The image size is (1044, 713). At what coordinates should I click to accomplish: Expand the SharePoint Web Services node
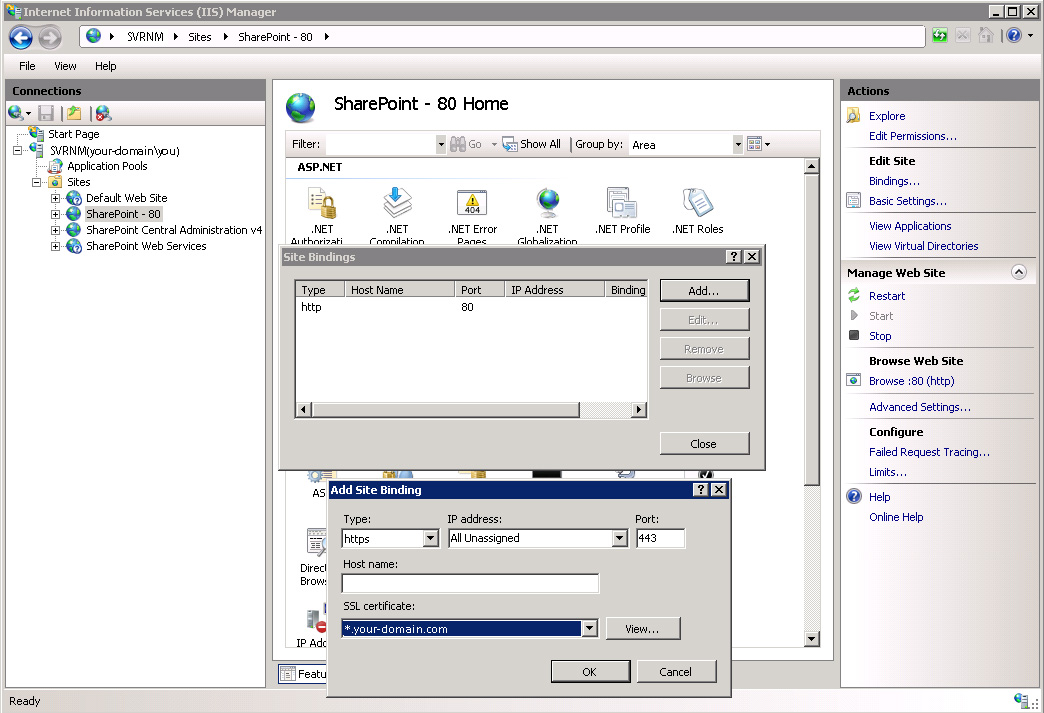click(x=55, y=246)
